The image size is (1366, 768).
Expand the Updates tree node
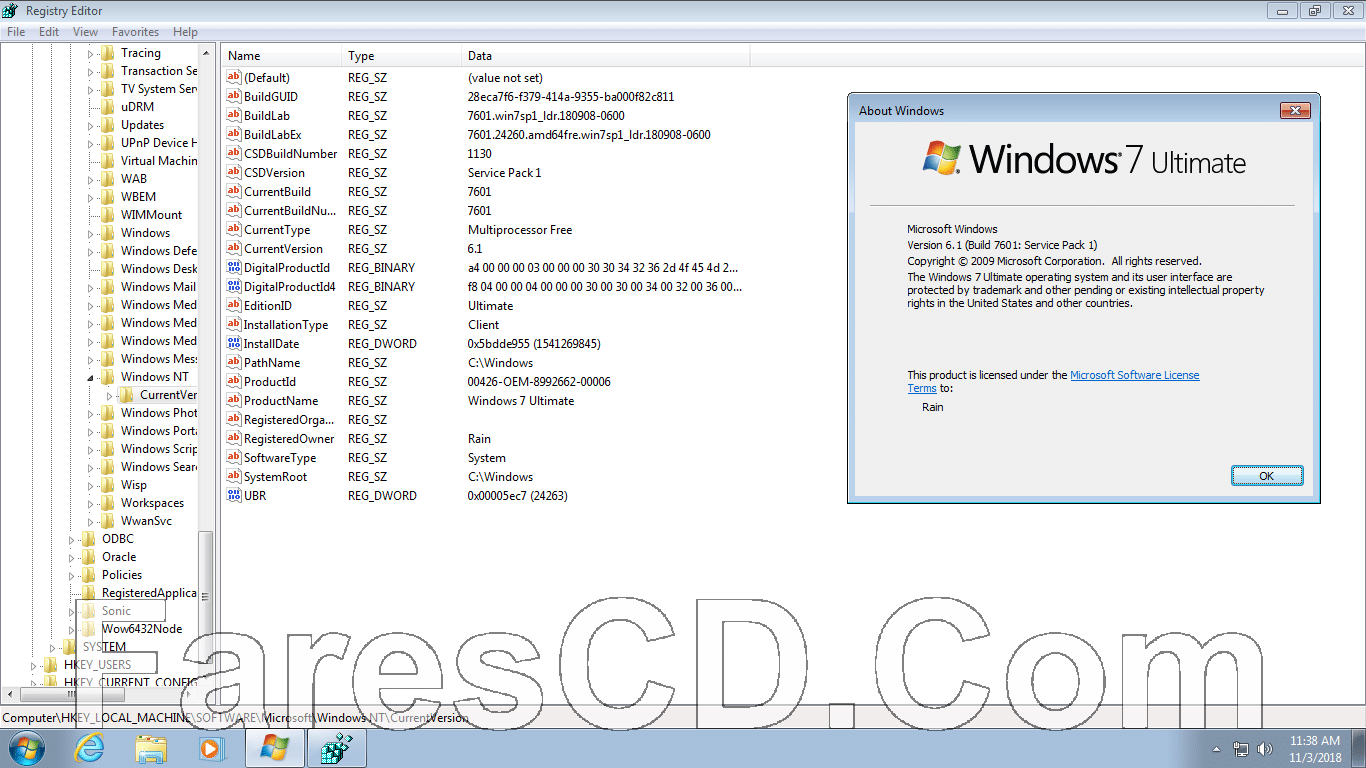(x=90, y=125)
